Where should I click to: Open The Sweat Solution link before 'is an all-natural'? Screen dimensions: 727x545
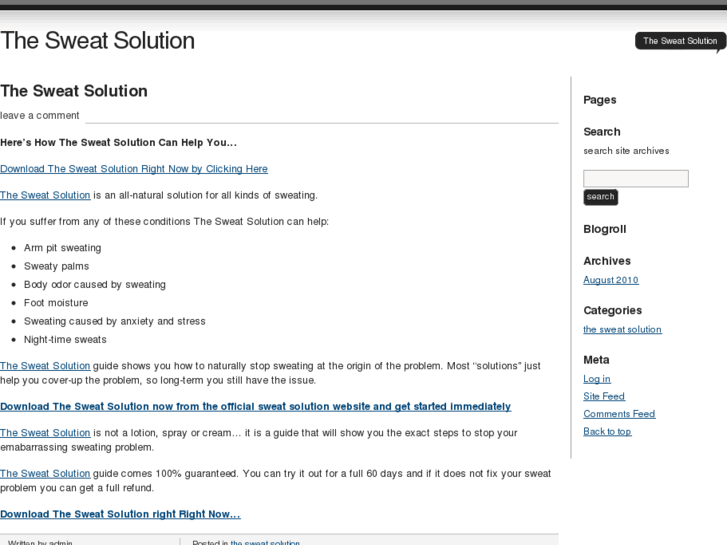(x=45, y=195)
